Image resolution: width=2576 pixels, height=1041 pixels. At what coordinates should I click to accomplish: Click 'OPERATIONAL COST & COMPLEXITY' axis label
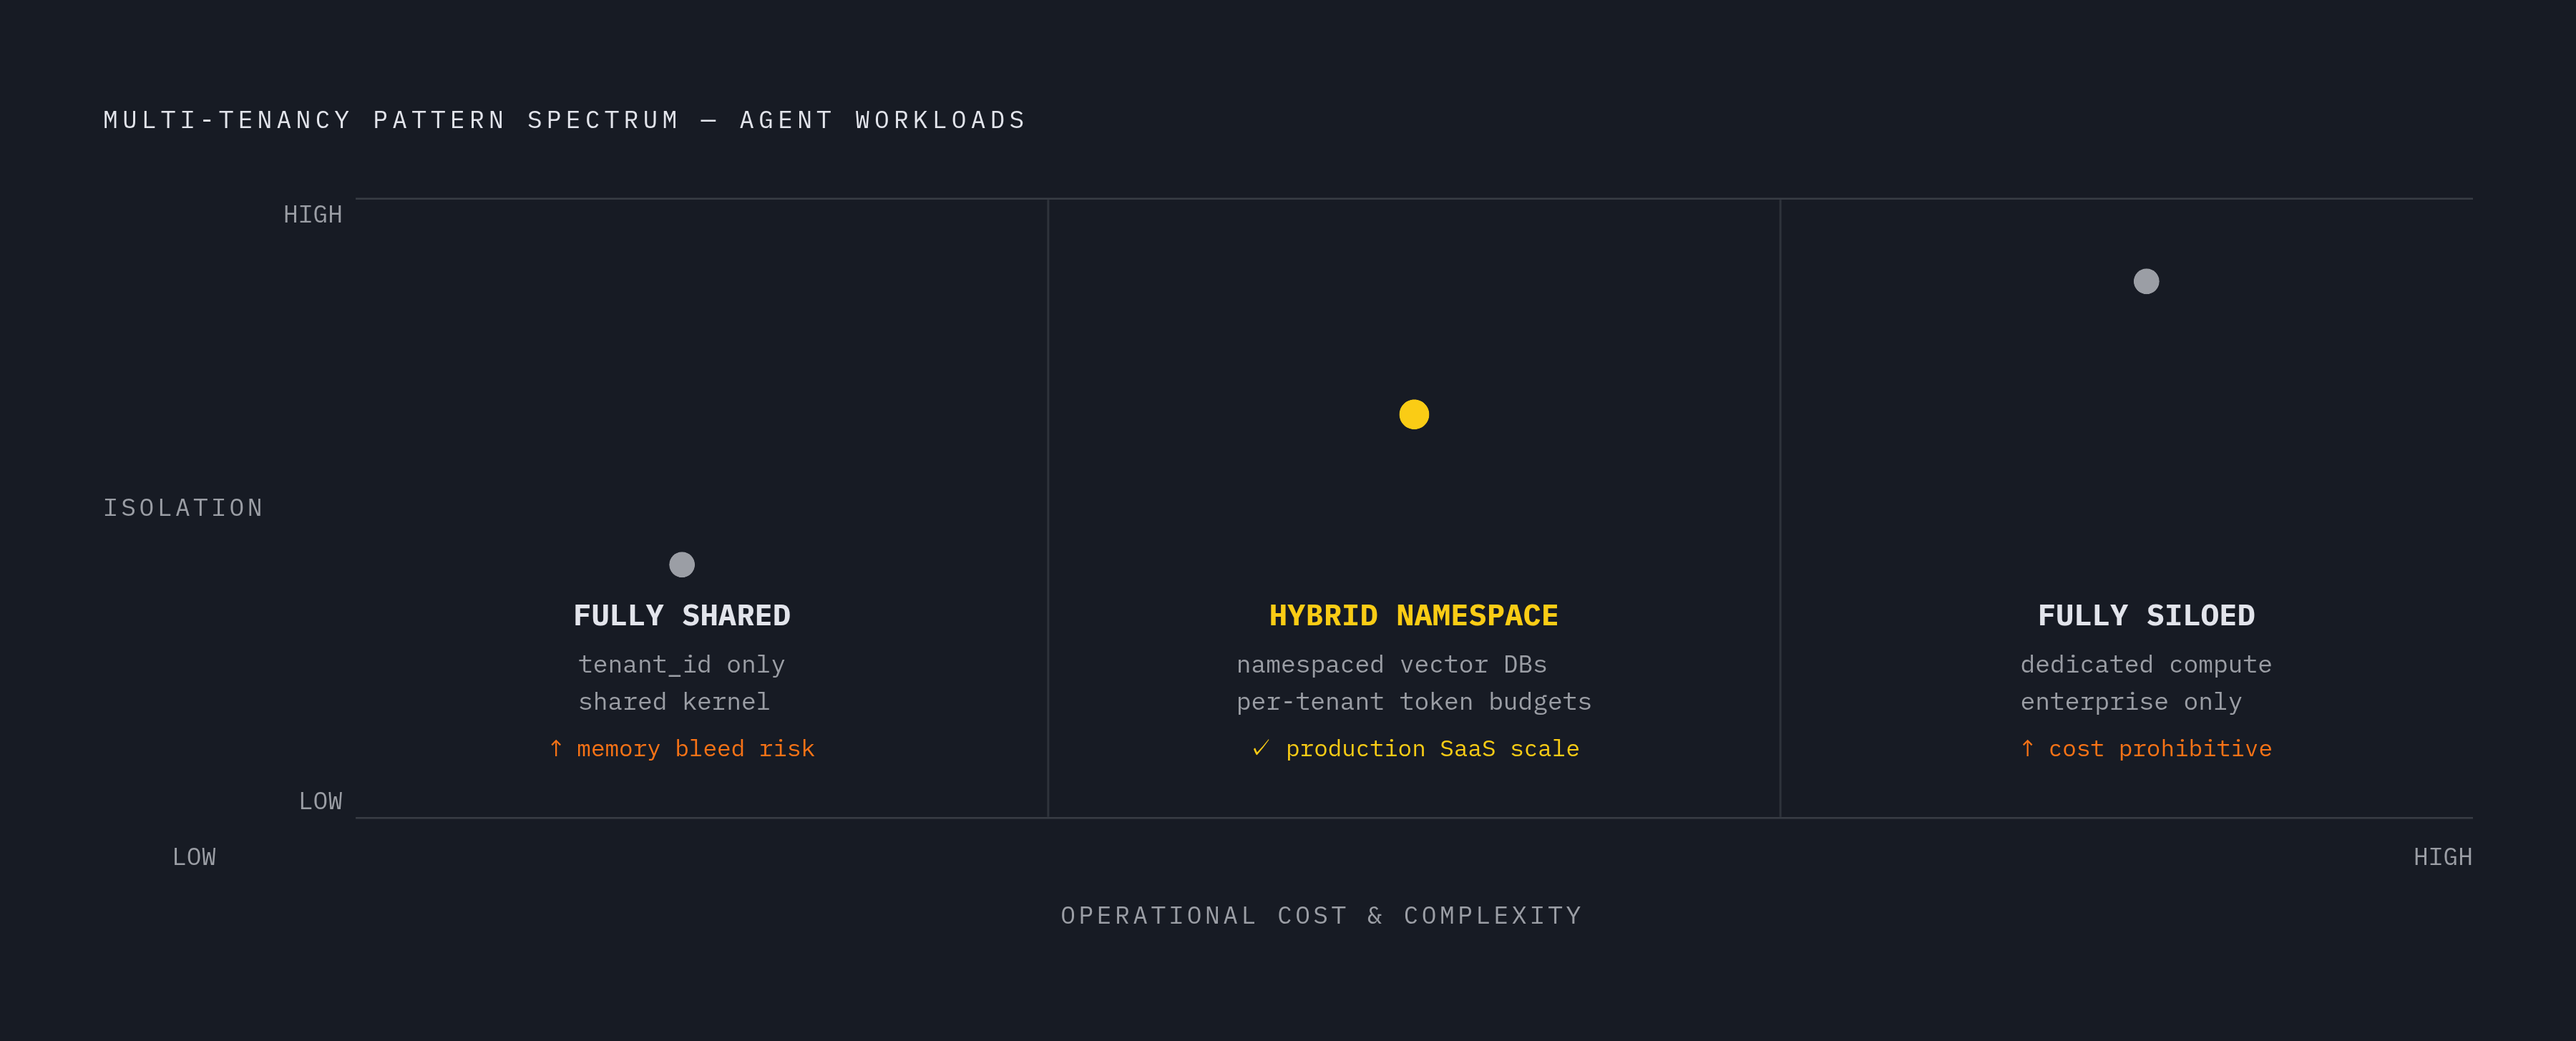tap(1321, 916)
